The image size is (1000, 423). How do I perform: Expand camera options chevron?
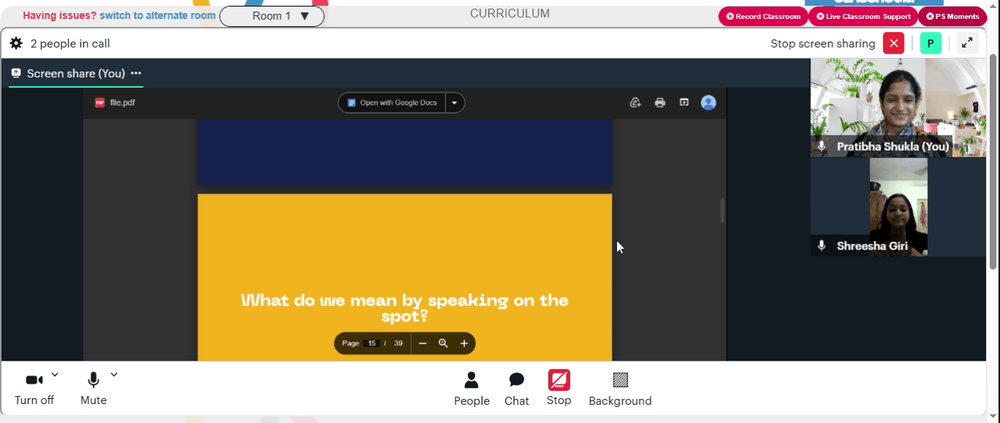55,375
